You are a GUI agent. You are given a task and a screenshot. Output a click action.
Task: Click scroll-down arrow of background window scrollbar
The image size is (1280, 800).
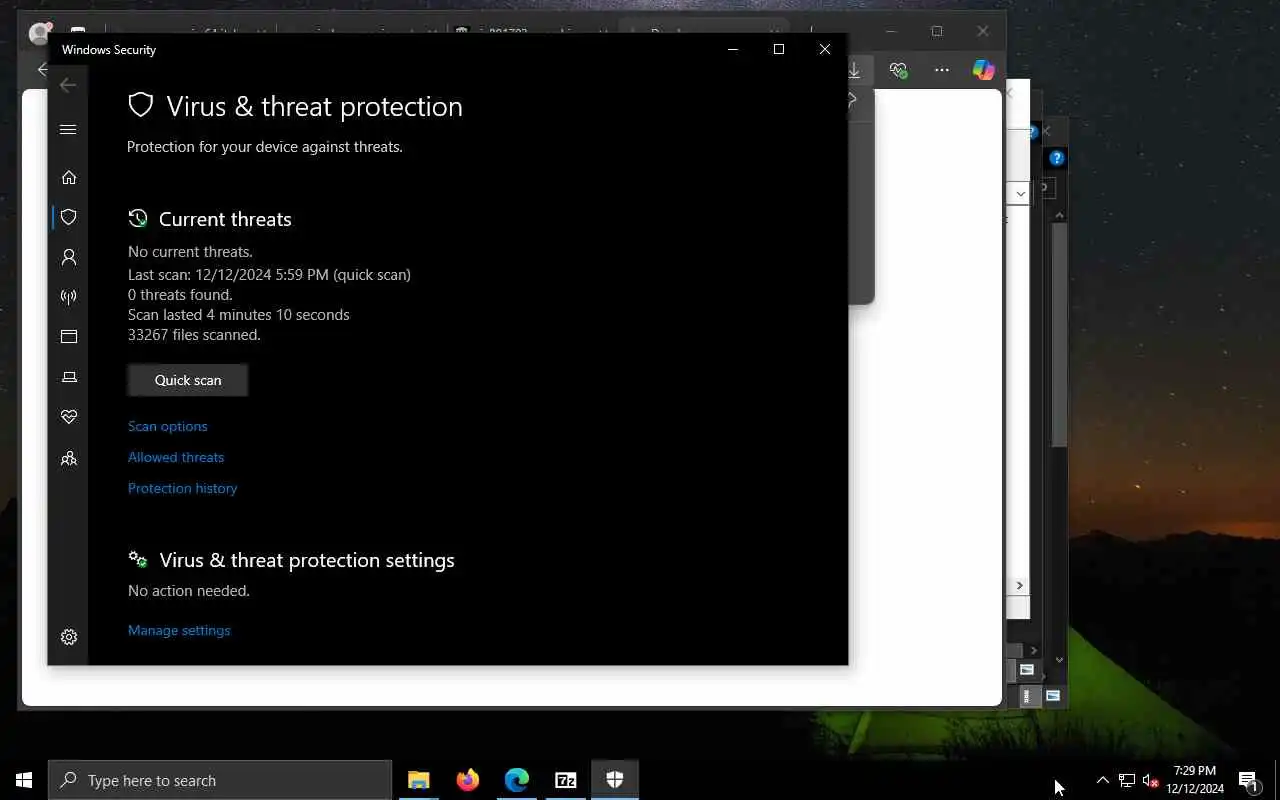coord(1060,660)
